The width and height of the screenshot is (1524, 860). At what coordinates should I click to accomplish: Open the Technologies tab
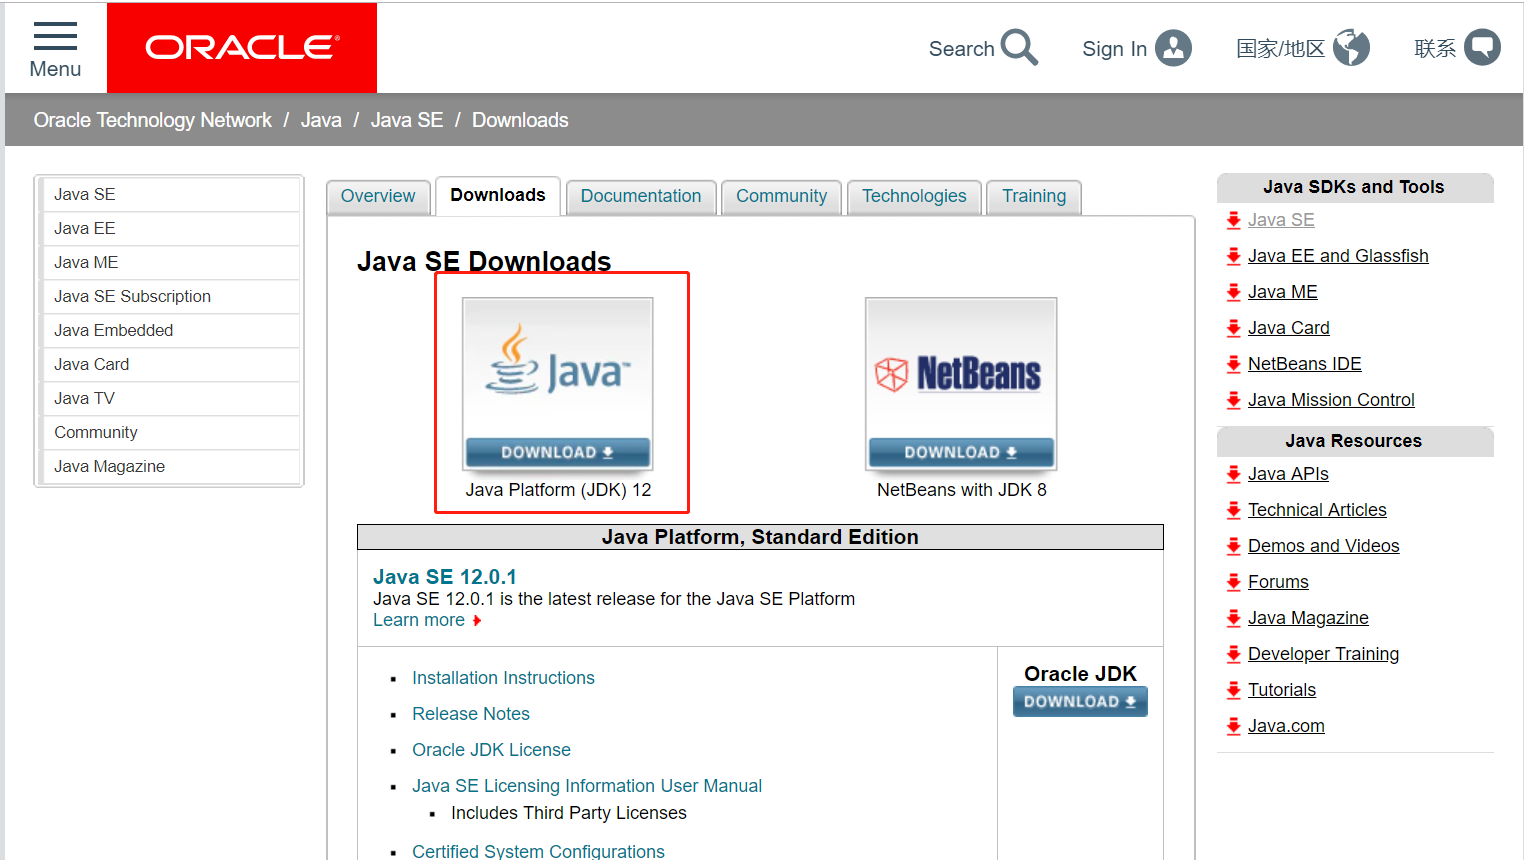click(913, 196)
